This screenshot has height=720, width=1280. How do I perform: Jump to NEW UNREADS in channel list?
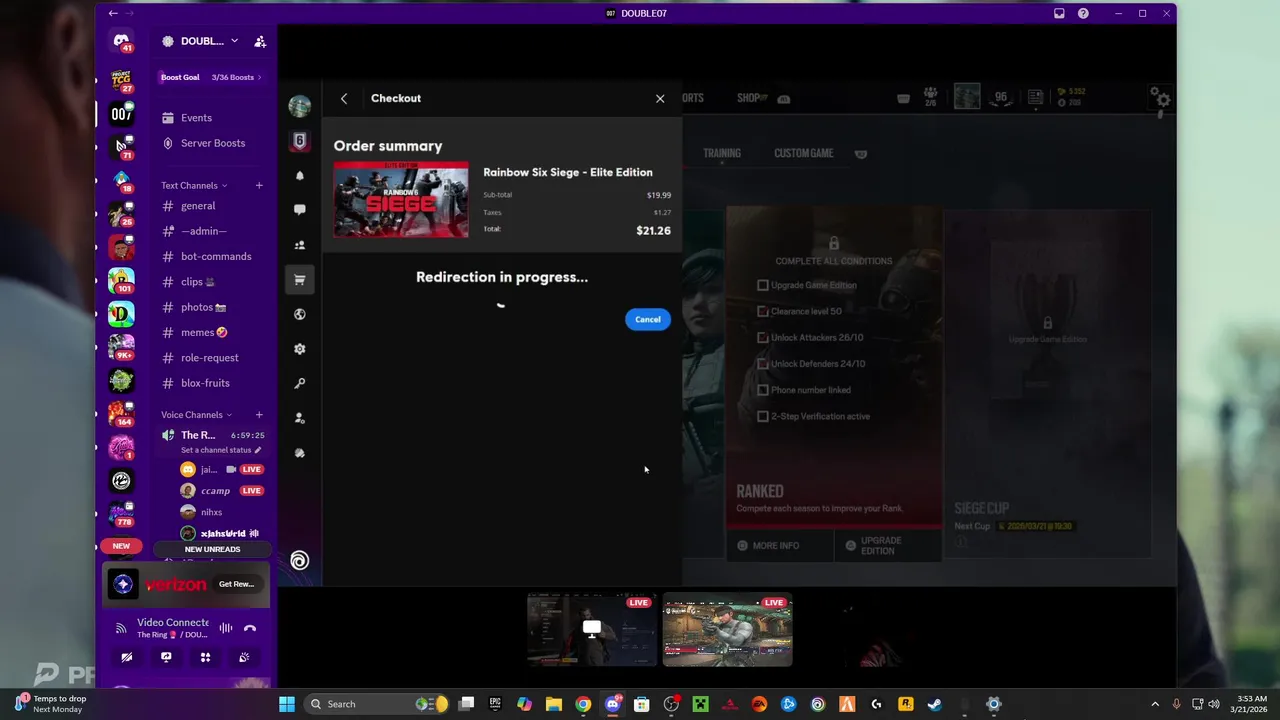[212, 549]
